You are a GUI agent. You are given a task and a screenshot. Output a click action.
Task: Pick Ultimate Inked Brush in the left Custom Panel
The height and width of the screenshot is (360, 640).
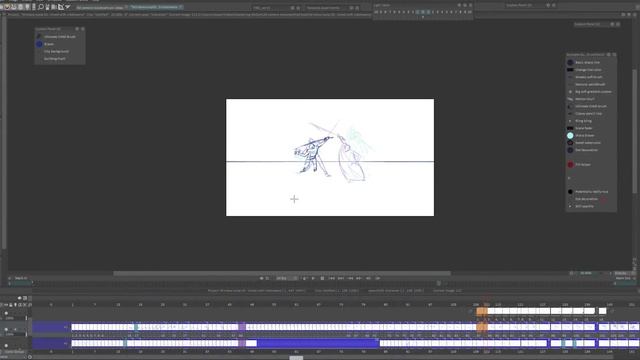click(x=60, y=37)
